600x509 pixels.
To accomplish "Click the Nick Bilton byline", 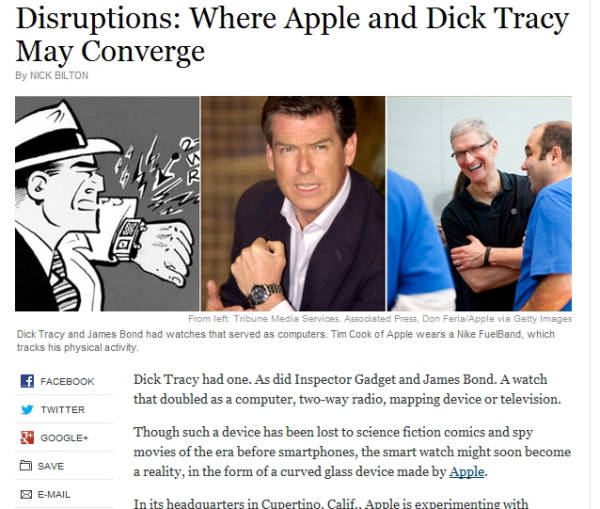I will [x=52, y=75].
